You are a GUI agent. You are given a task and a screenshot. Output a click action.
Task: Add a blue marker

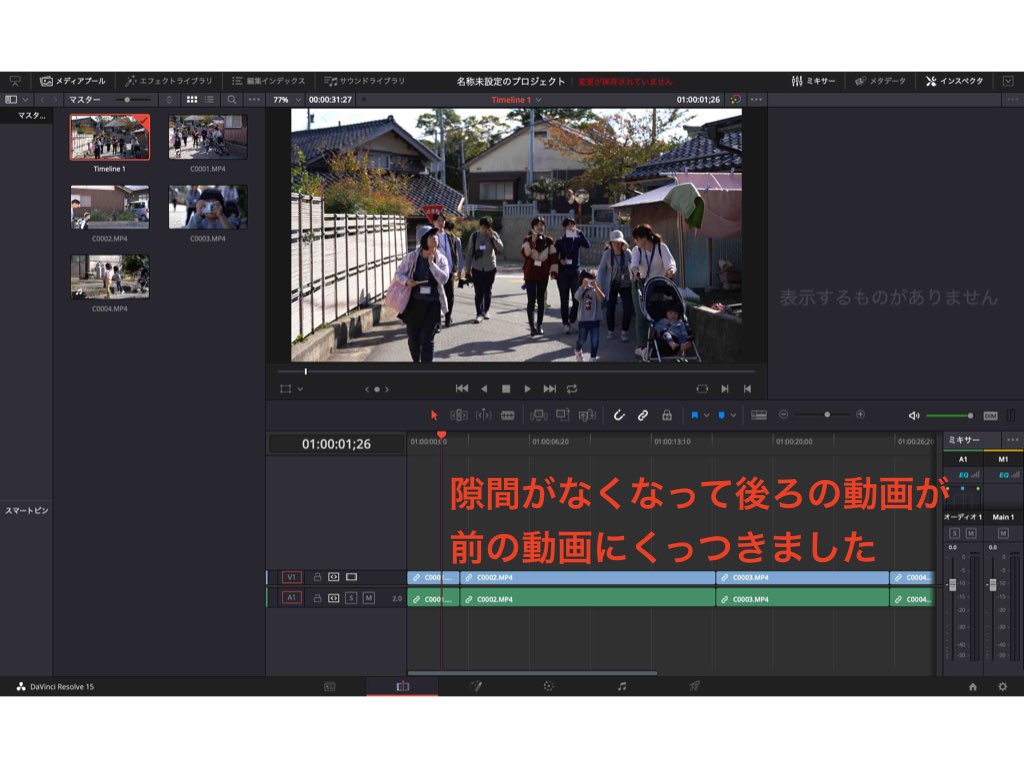pyautogui.click(x=721, y=415)
